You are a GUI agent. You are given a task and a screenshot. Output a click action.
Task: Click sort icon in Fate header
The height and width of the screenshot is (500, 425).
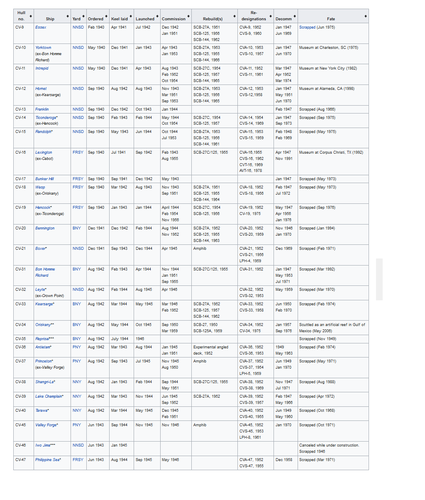coord(366,16)
